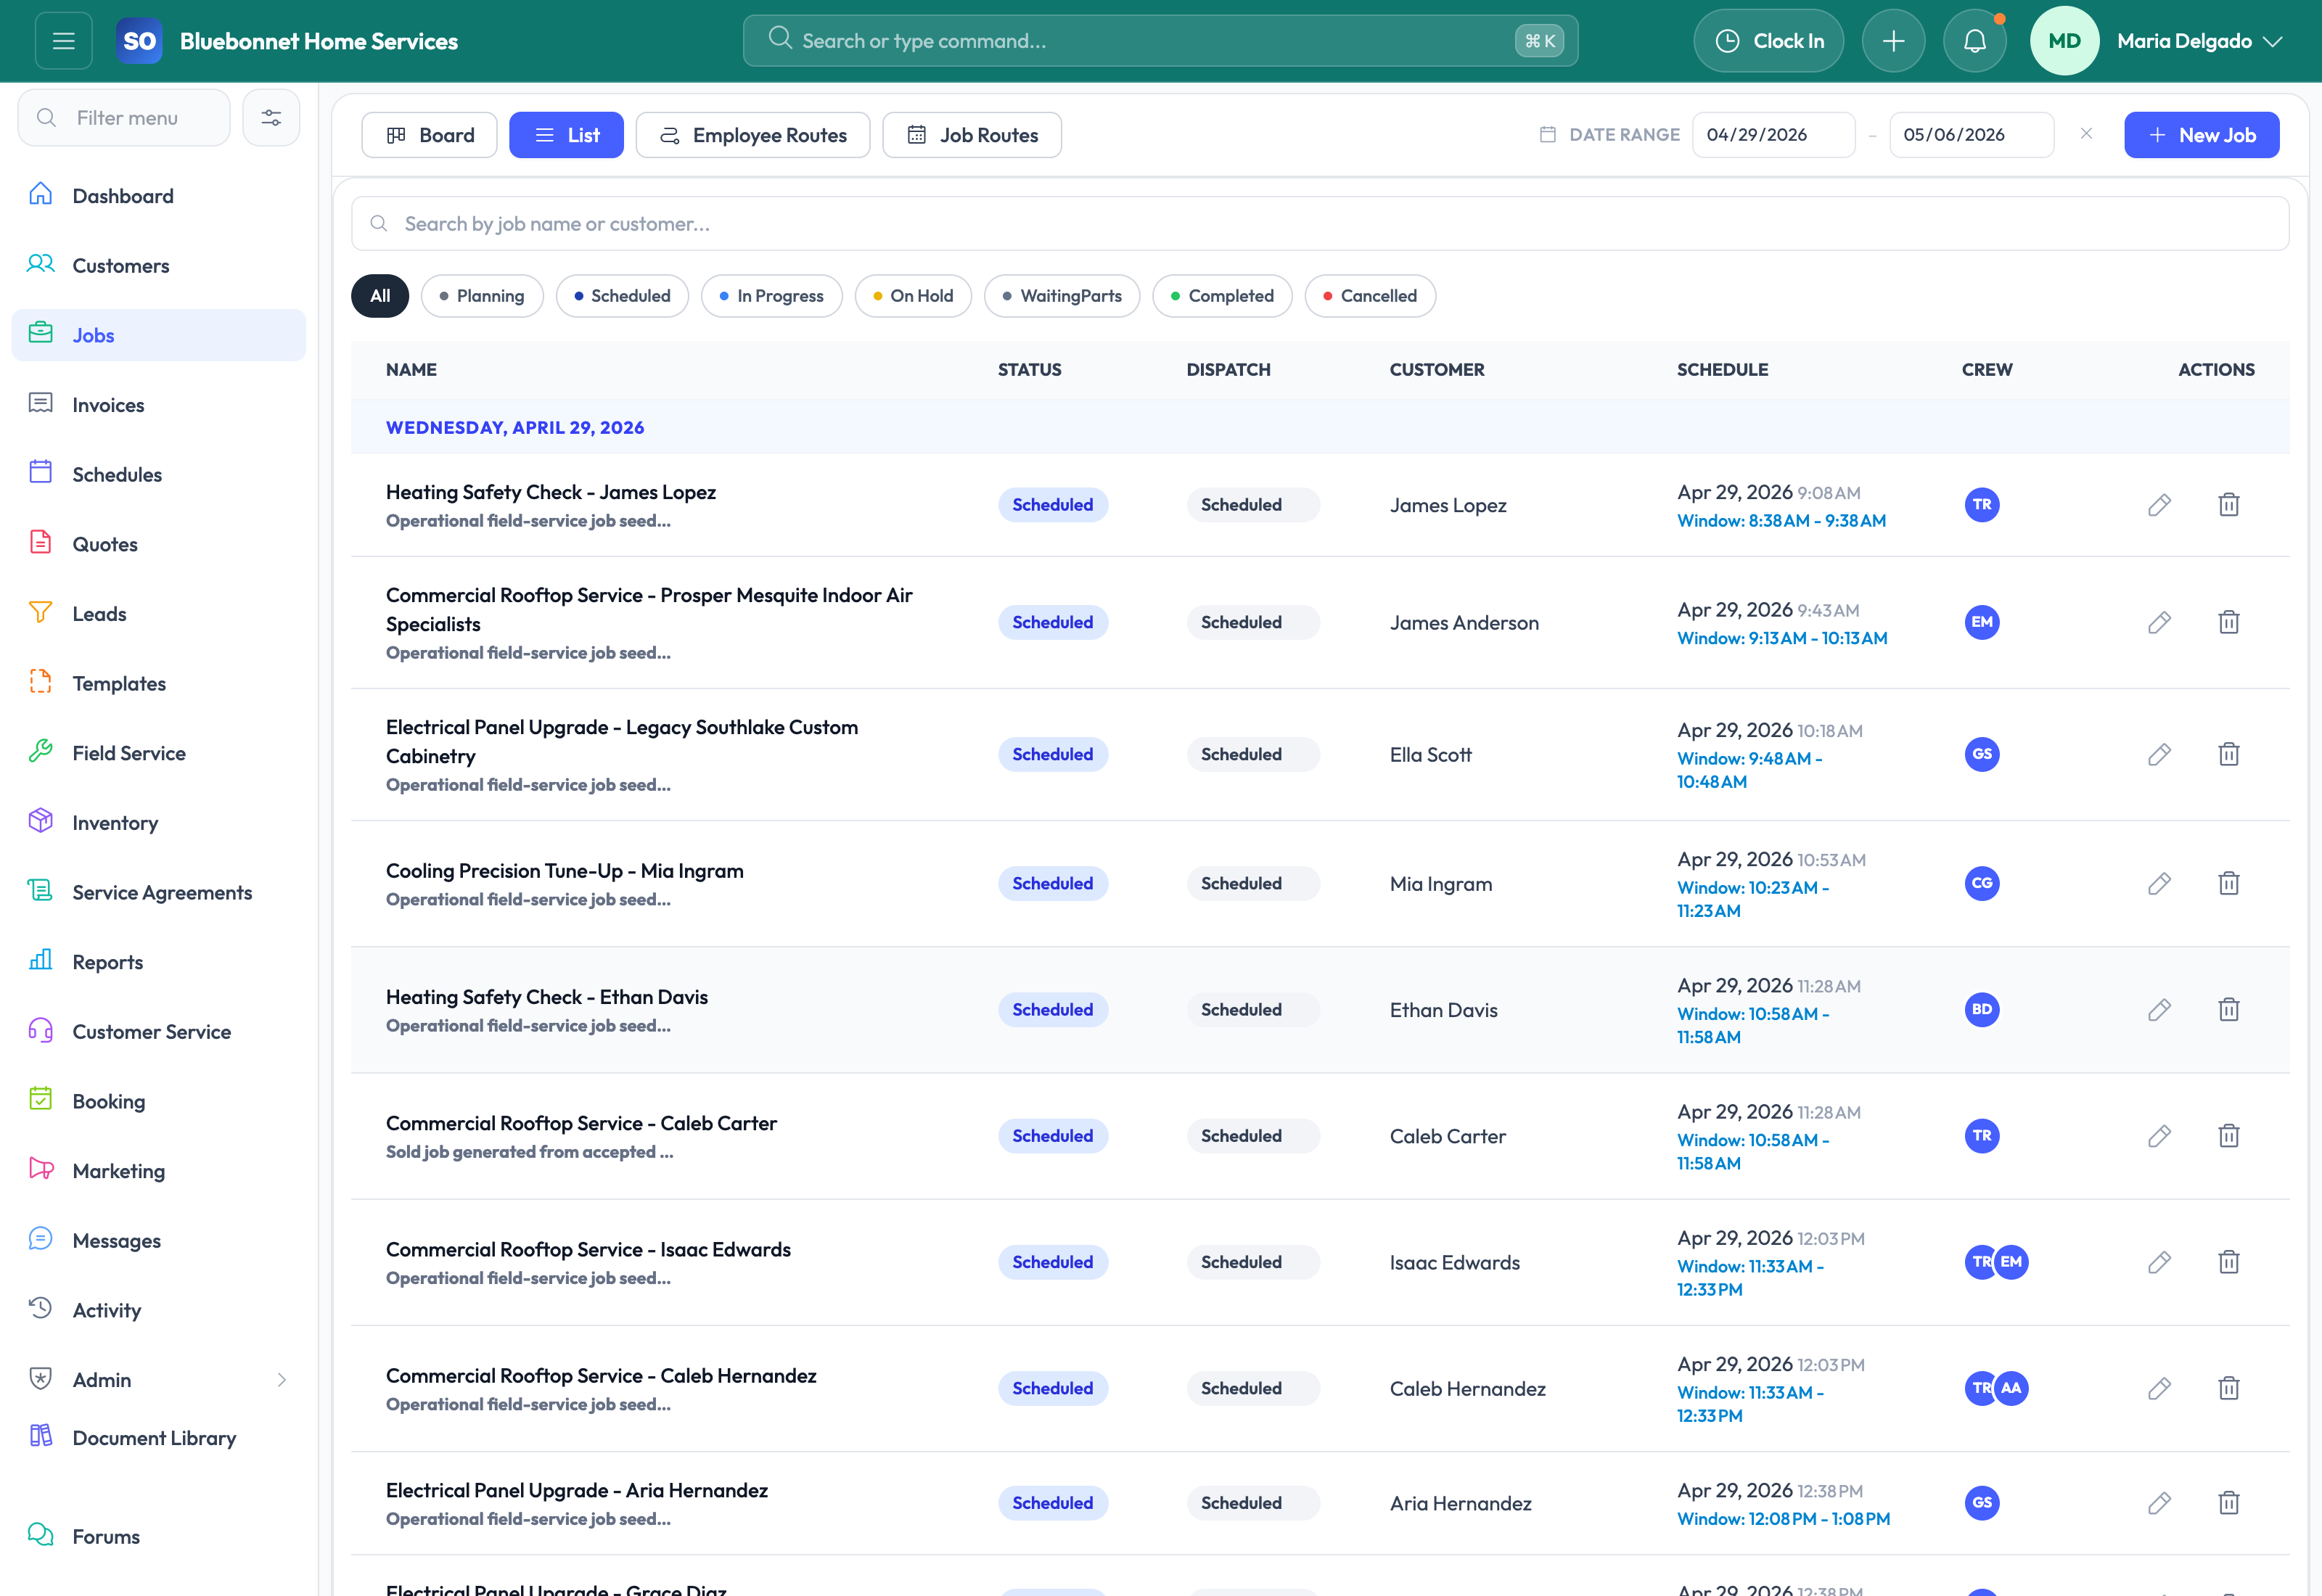Delete the Electrical Panel Upgrade – Aria Hernandez job
Screen dimensions: 2322x1596
(x=2228, y=1503)
